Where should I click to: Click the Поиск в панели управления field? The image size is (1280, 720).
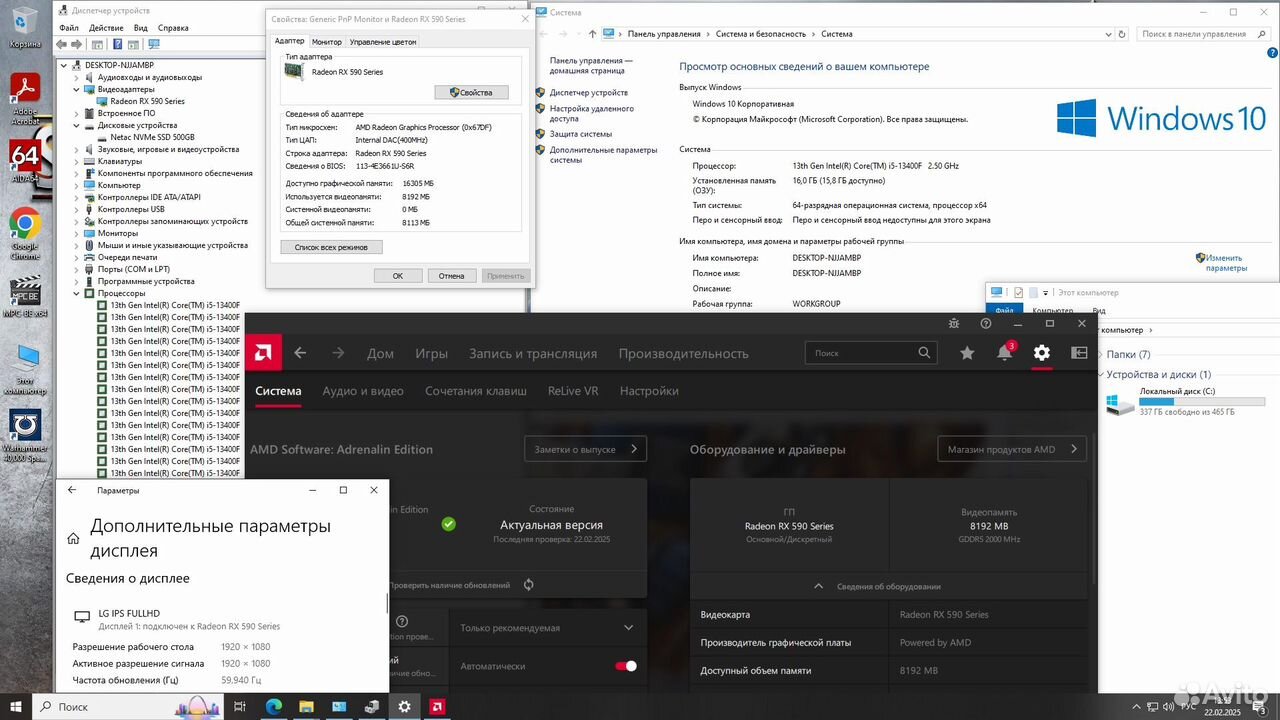[1202, 34]
